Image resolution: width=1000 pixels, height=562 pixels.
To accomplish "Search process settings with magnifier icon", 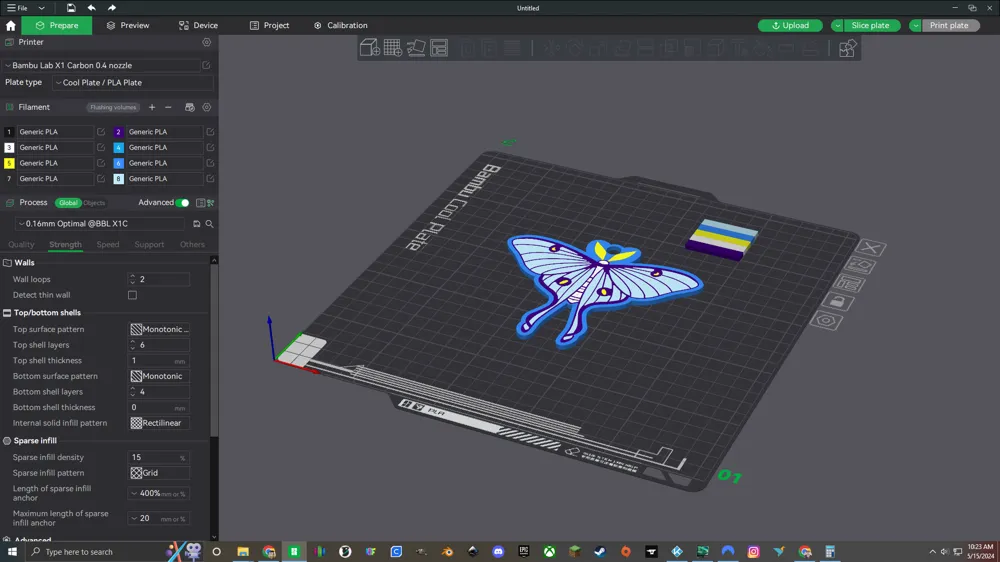I will click(x=209, y=224).
